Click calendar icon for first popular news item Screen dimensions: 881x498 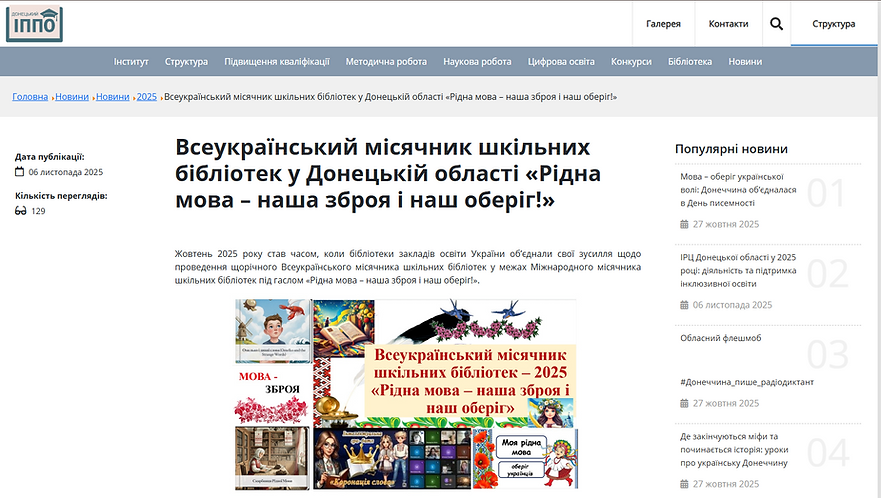(x=684, y=224)
